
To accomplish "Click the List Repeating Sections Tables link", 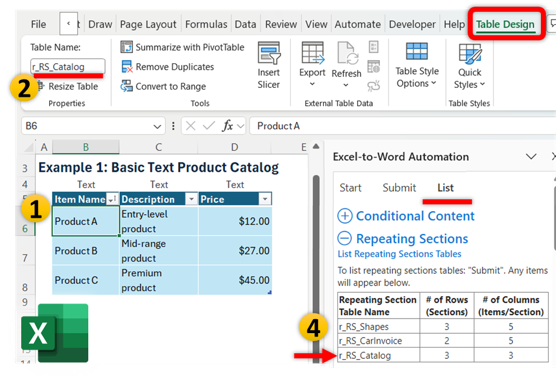I will coord(399,254).
